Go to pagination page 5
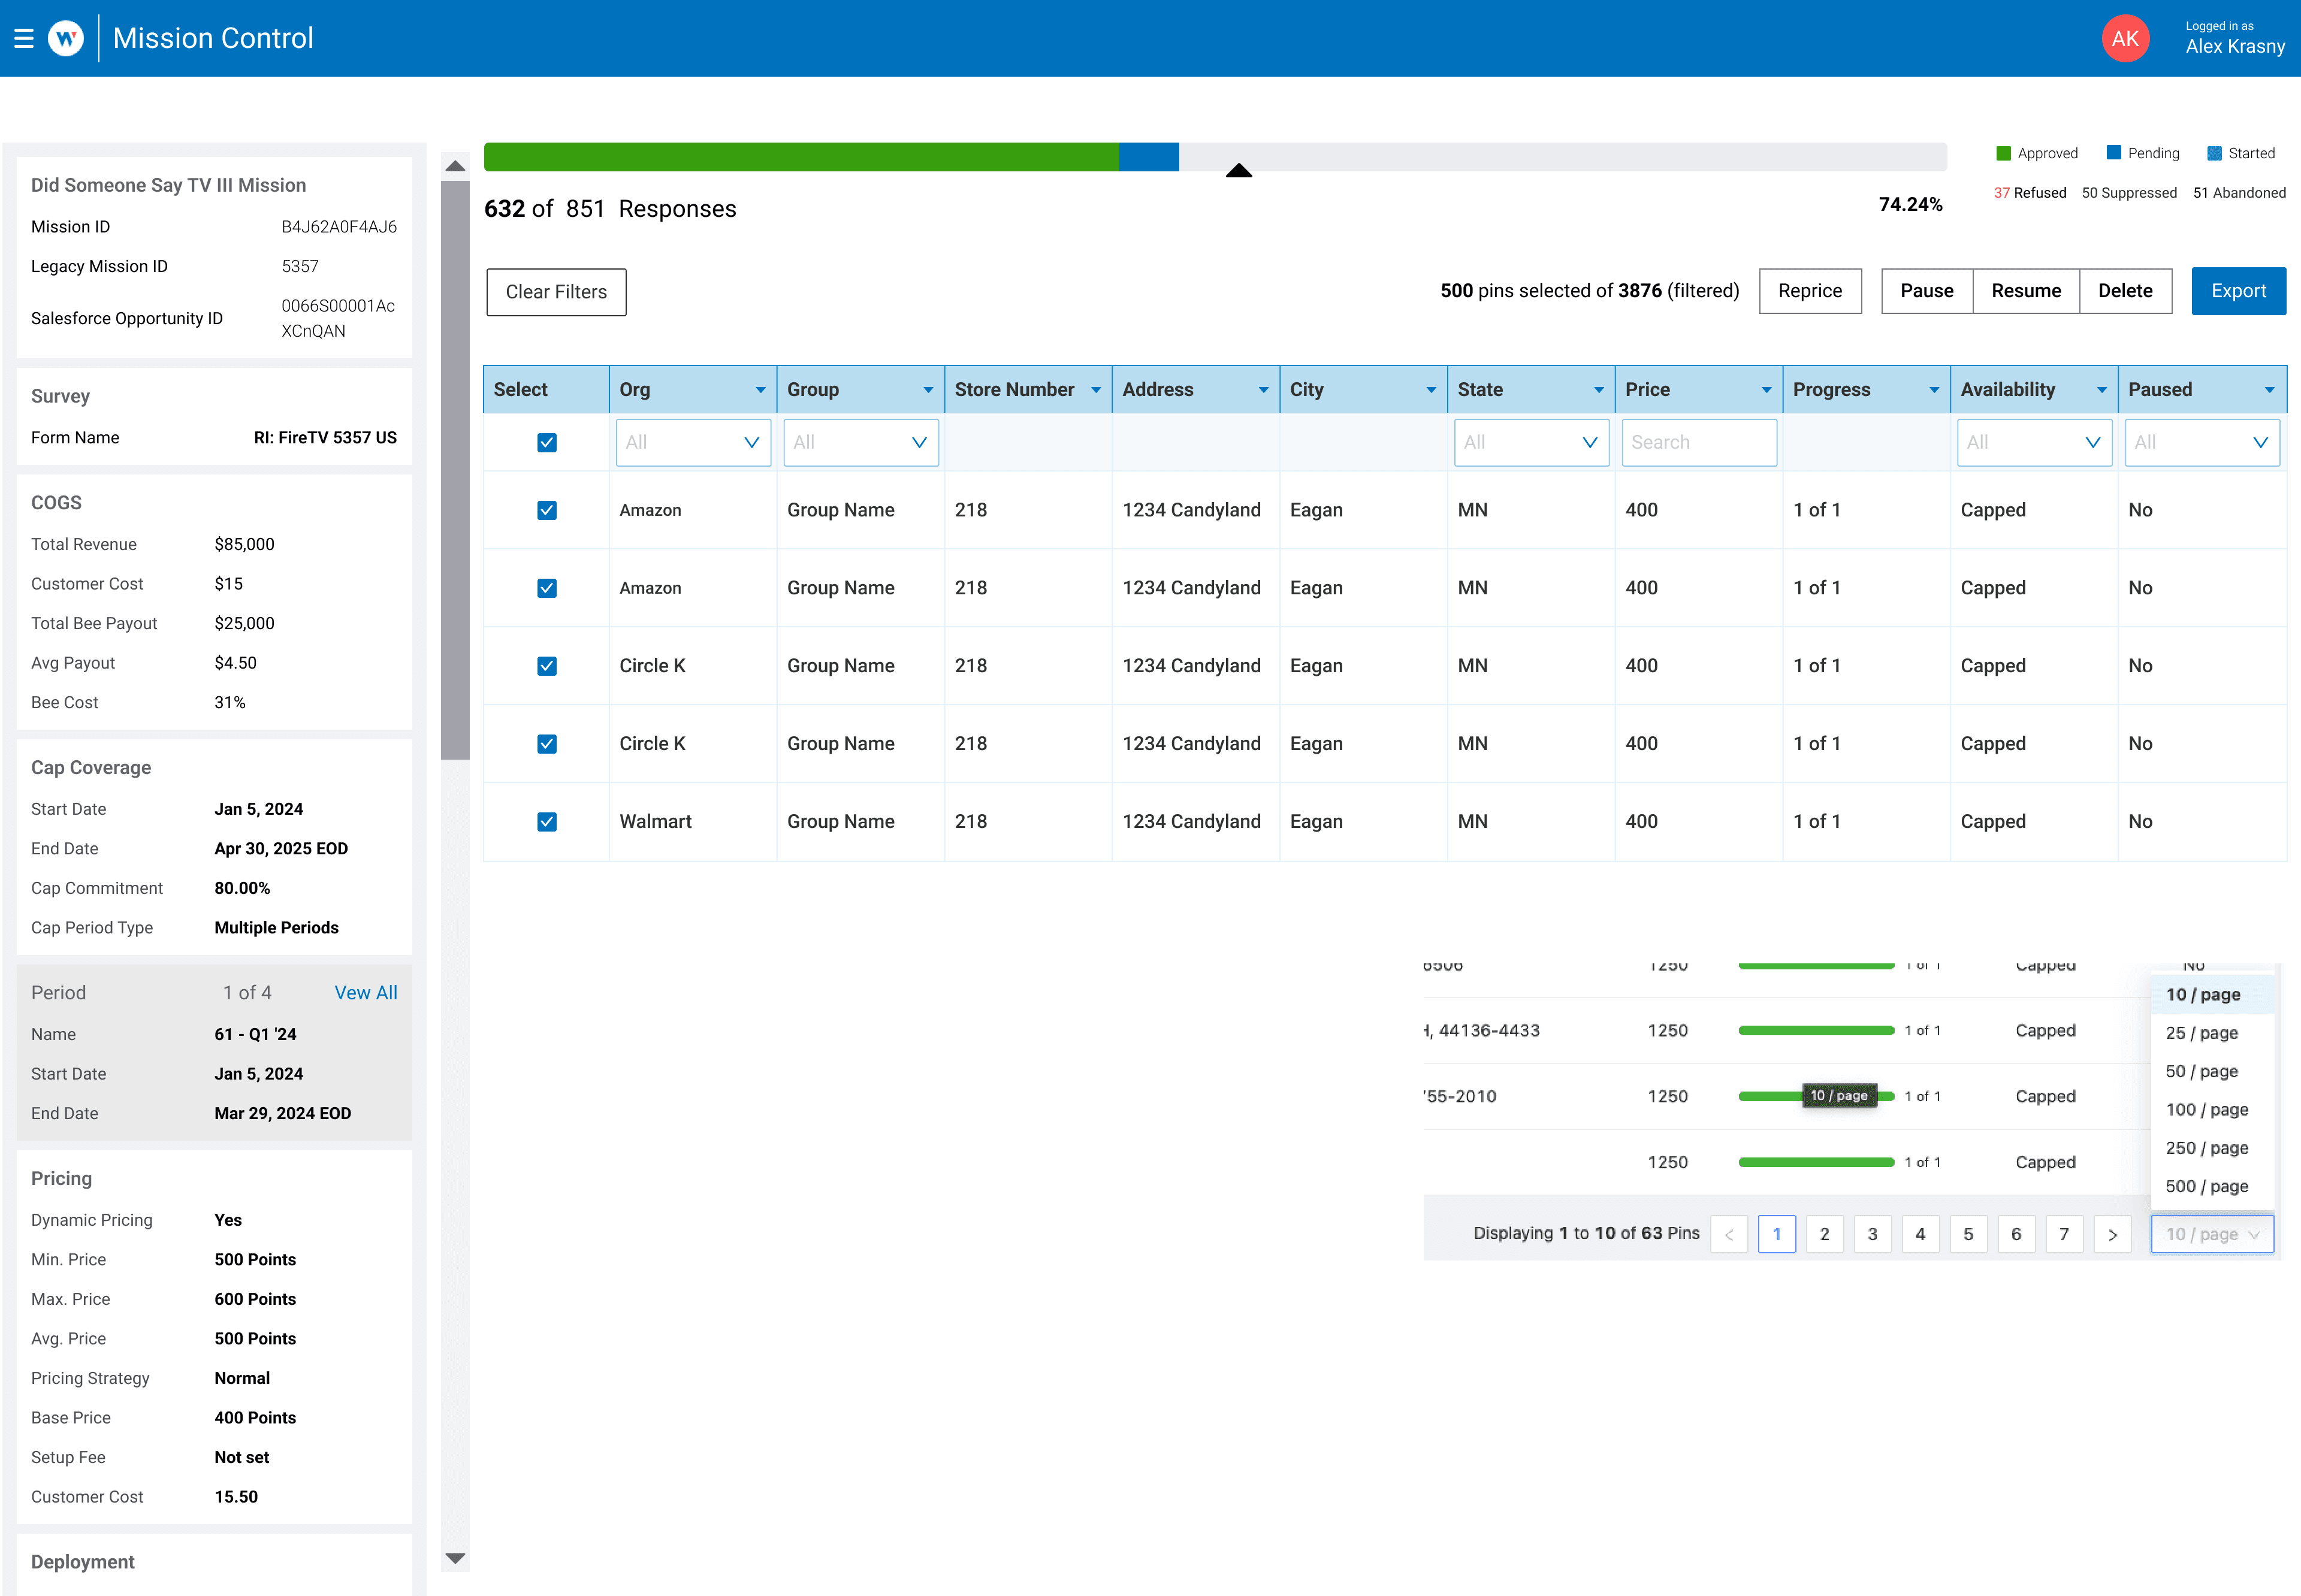This screenshot has width=2301, height=1596. (x=1968, y=1234)
